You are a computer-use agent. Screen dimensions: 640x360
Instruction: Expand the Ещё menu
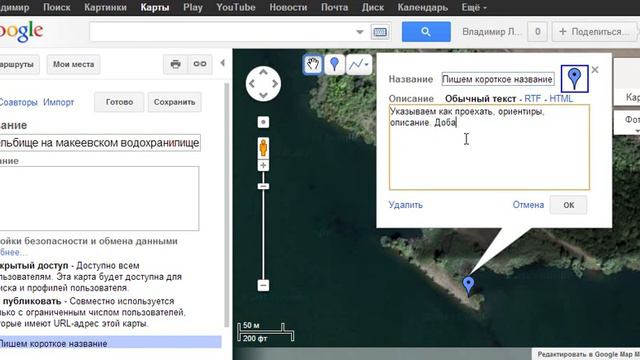pyautogui.click(x=474, y=7)
